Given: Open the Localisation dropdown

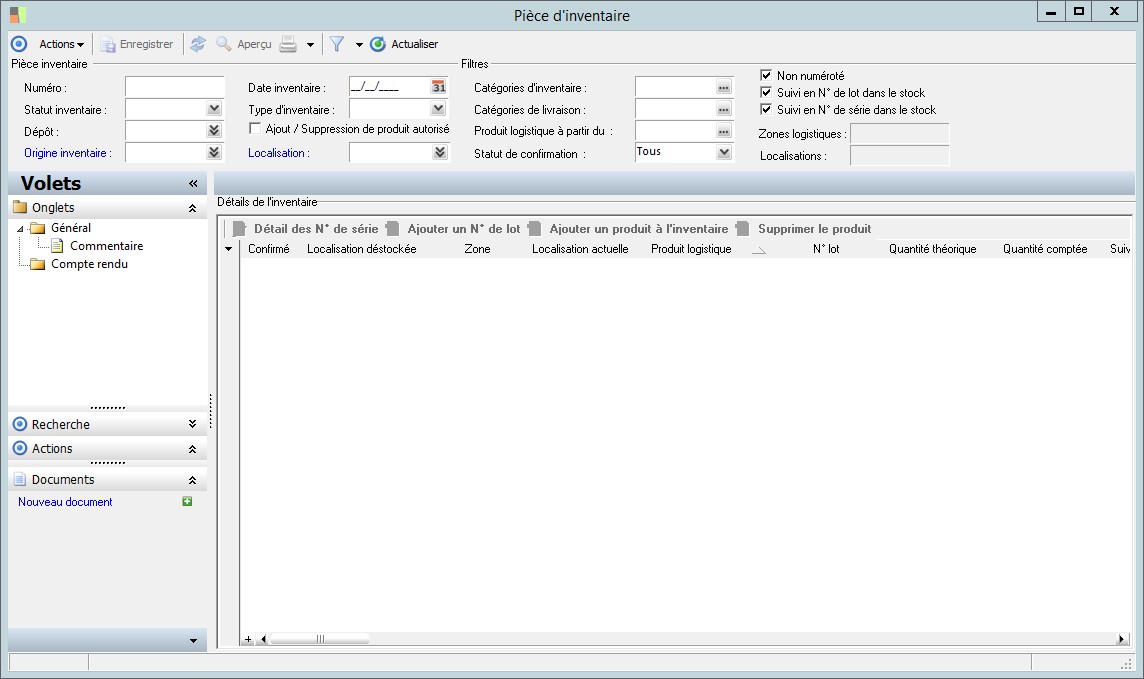Looking at the screenshot, I should (439, 152).
